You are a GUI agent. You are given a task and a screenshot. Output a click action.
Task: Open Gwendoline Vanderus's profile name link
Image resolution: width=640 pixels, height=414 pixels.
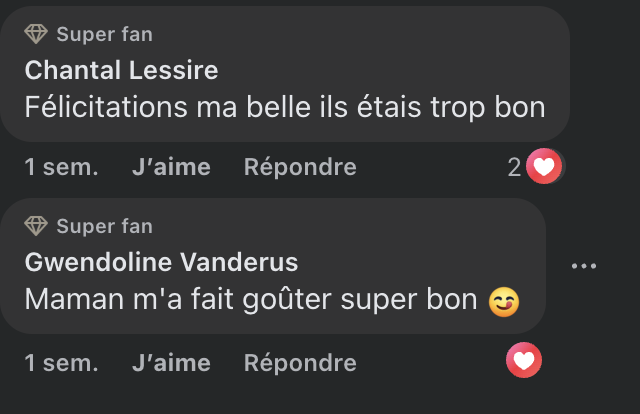[161, 263]
